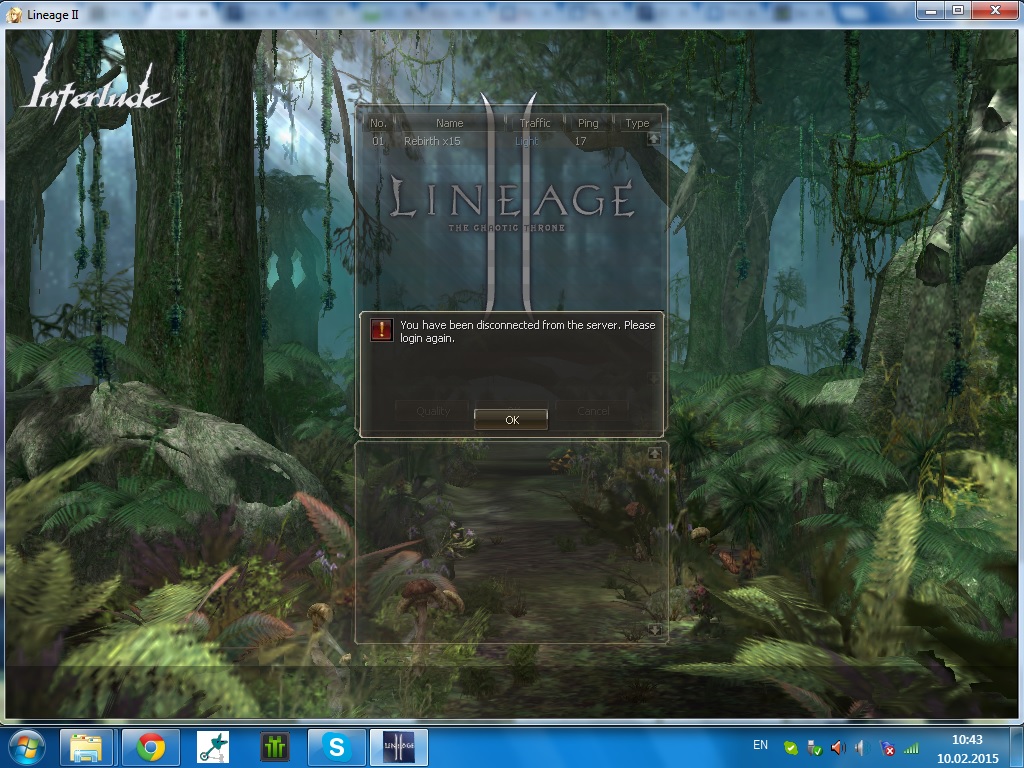Click OK in the disconnect dialog
Viewport: 1024px width, 768px height.
511,419
